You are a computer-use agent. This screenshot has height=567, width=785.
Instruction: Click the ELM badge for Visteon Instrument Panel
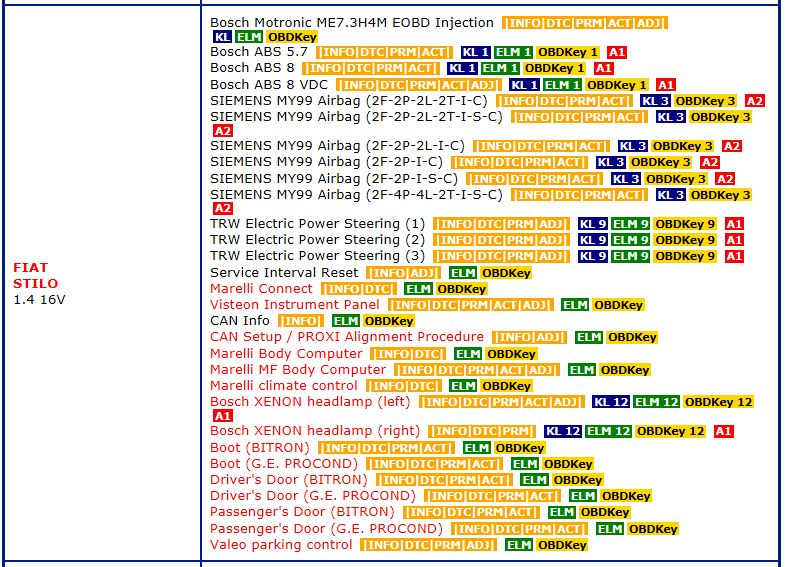tap(575, 305)
